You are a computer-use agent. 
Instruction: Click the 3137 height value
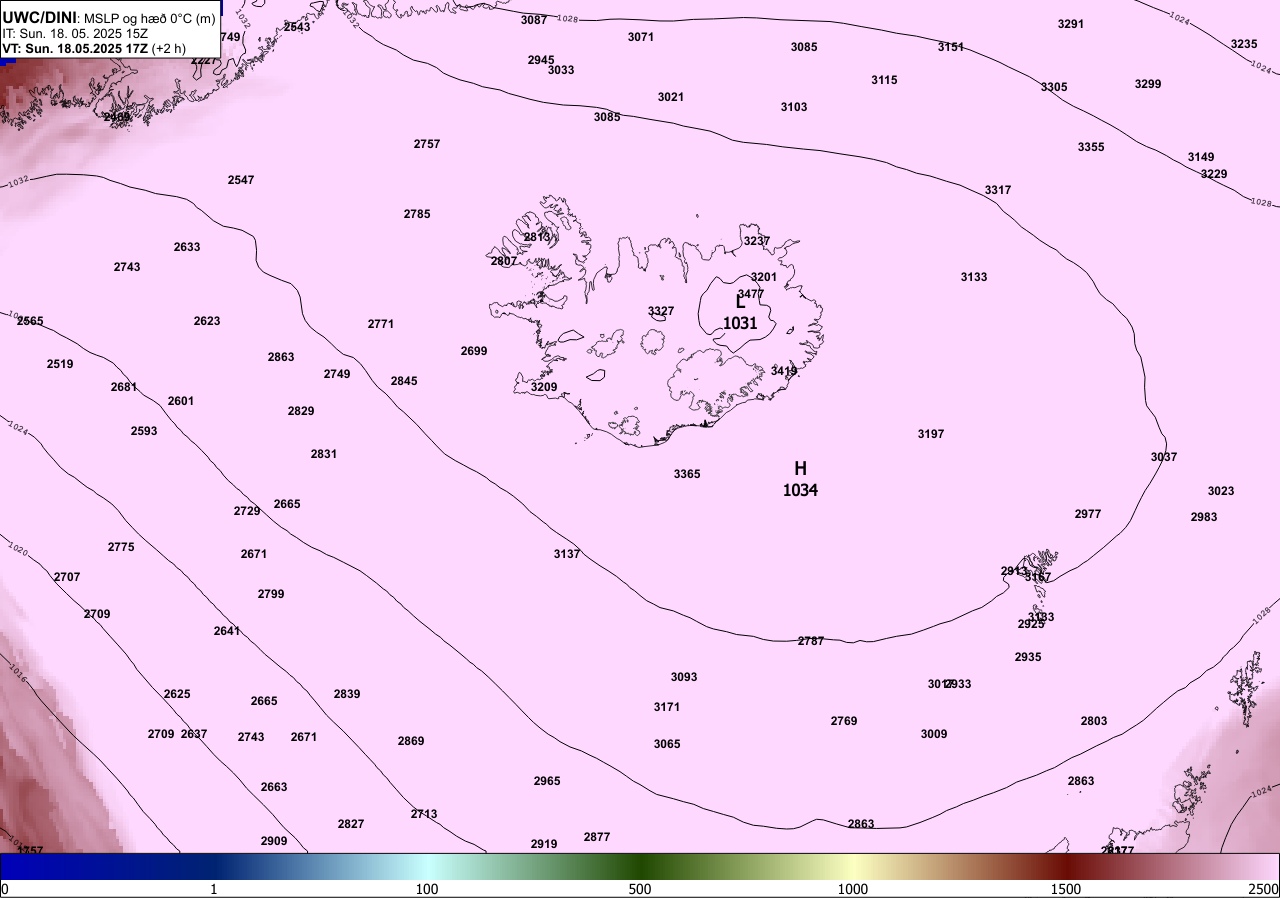click(x=567, y=554)
